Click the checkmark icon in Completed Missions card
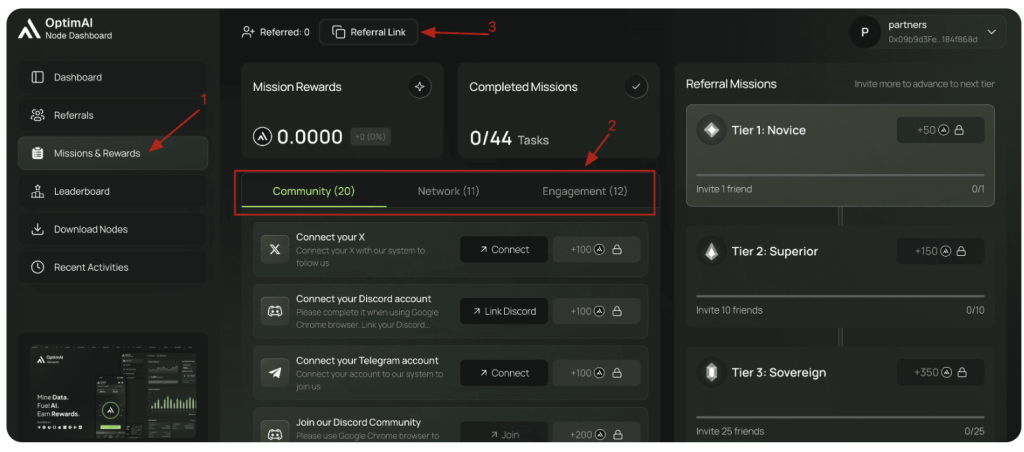Viewport: 1024px width, 452px height. (636, 87)
